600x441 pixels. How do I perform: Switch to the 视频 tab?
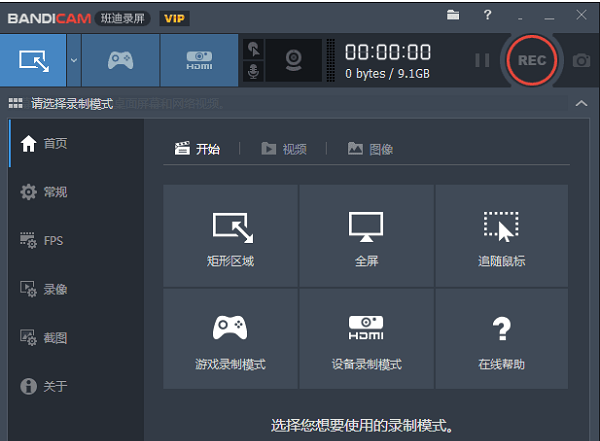pos(284,149)
